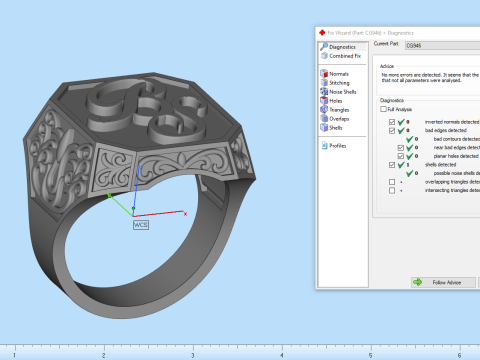The width and height of the screenshot is (480, 360).
Task: Click the ruler mark labeled 3
Action: click(193, 355)
